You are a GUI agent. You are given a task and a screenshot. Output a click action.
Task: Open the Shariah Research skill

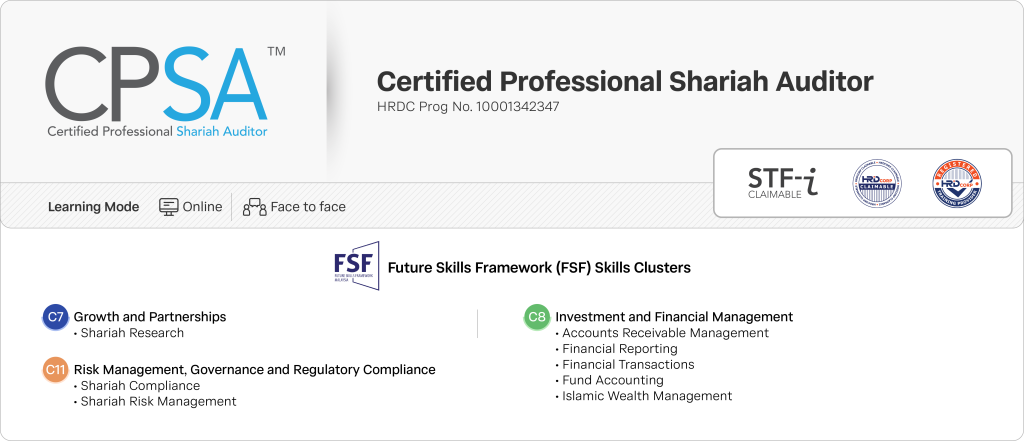pyautogui.click(x=132, y=333)
